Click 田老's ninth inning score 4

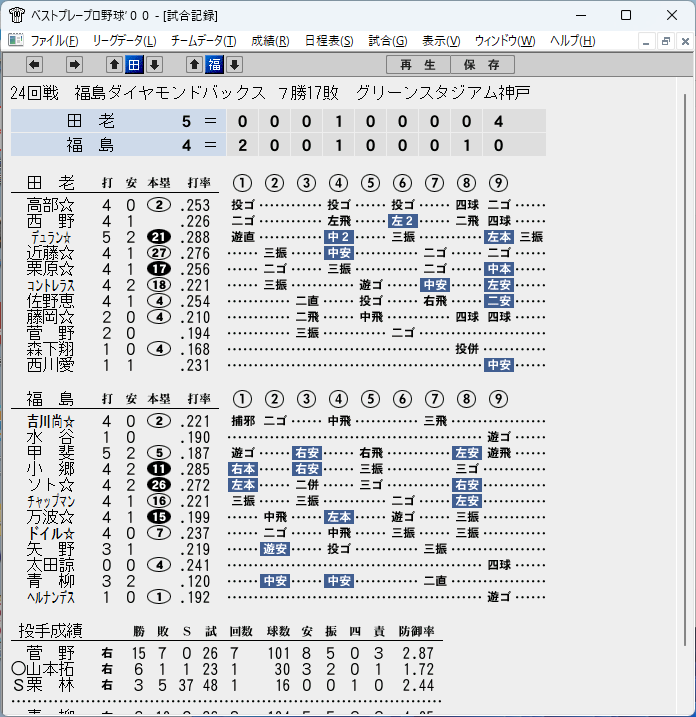498,122
